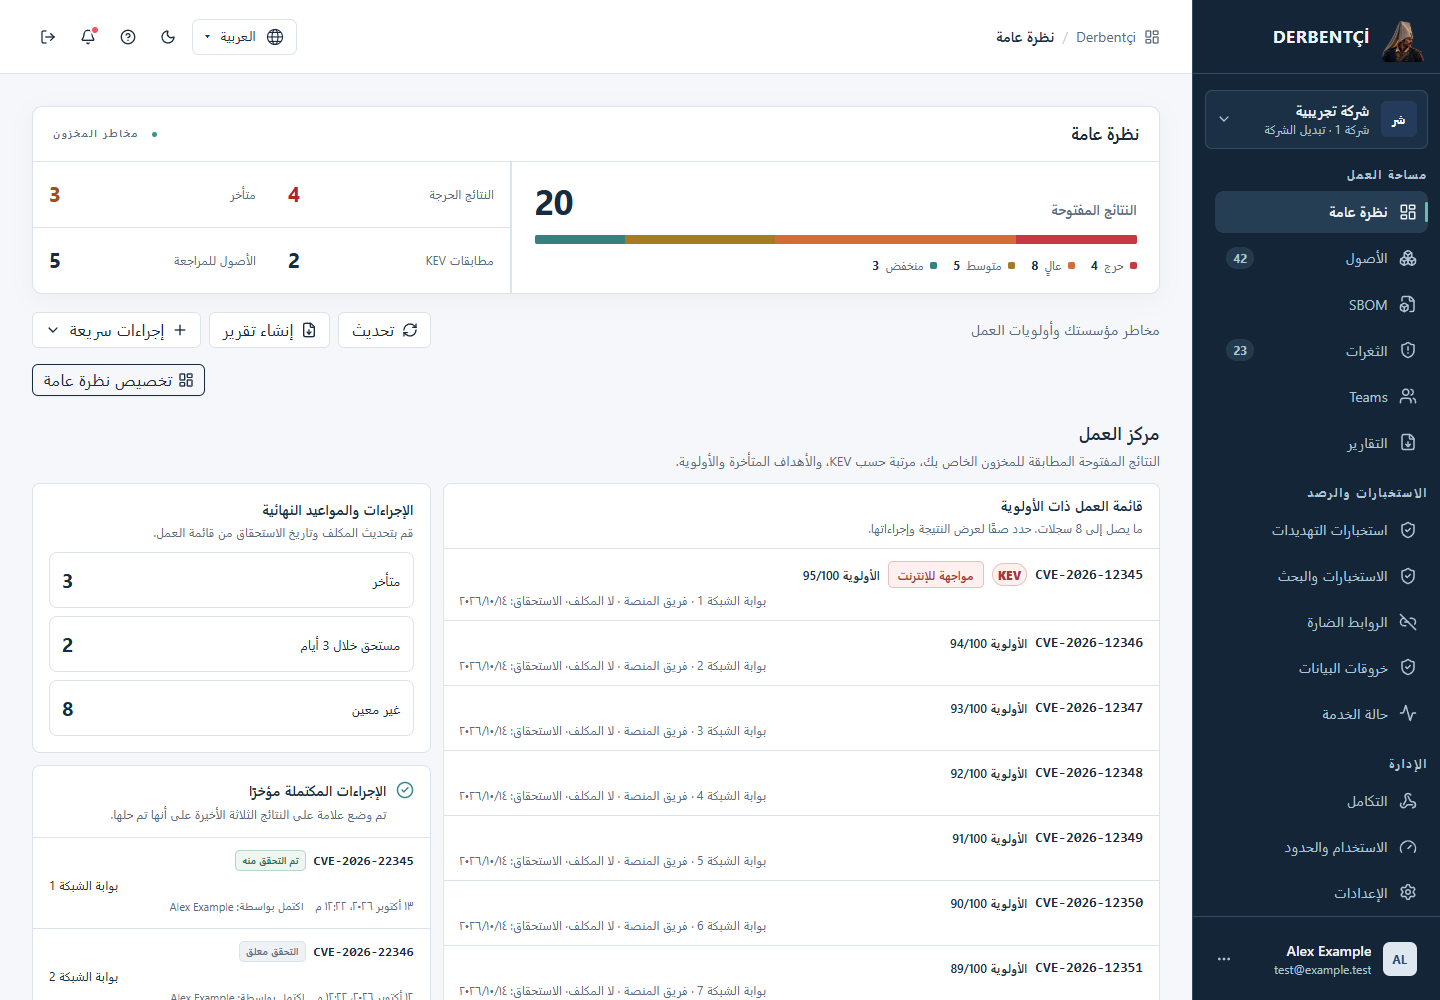Click the teal low segment of findings bar
1440x1000 pixels.
[580, 240]
